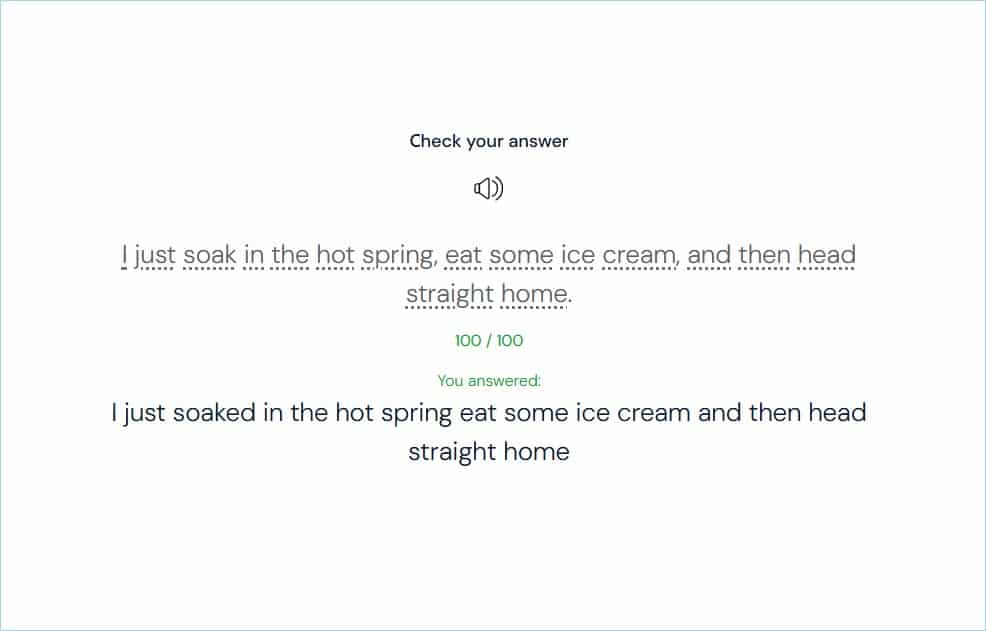Look up the underlined word "home"
The width and height of the screenshot is (986, 631).
[533, 295]
